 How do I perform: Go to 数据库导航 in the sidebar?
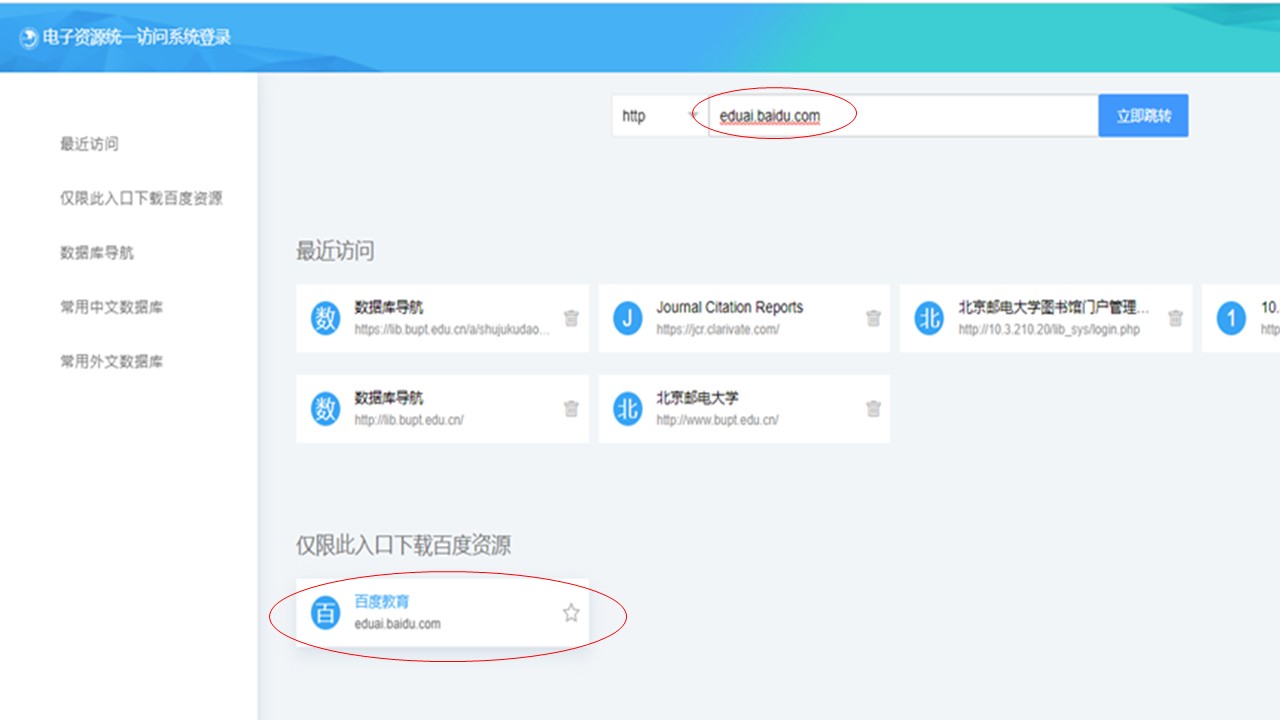tap(96, 253)
